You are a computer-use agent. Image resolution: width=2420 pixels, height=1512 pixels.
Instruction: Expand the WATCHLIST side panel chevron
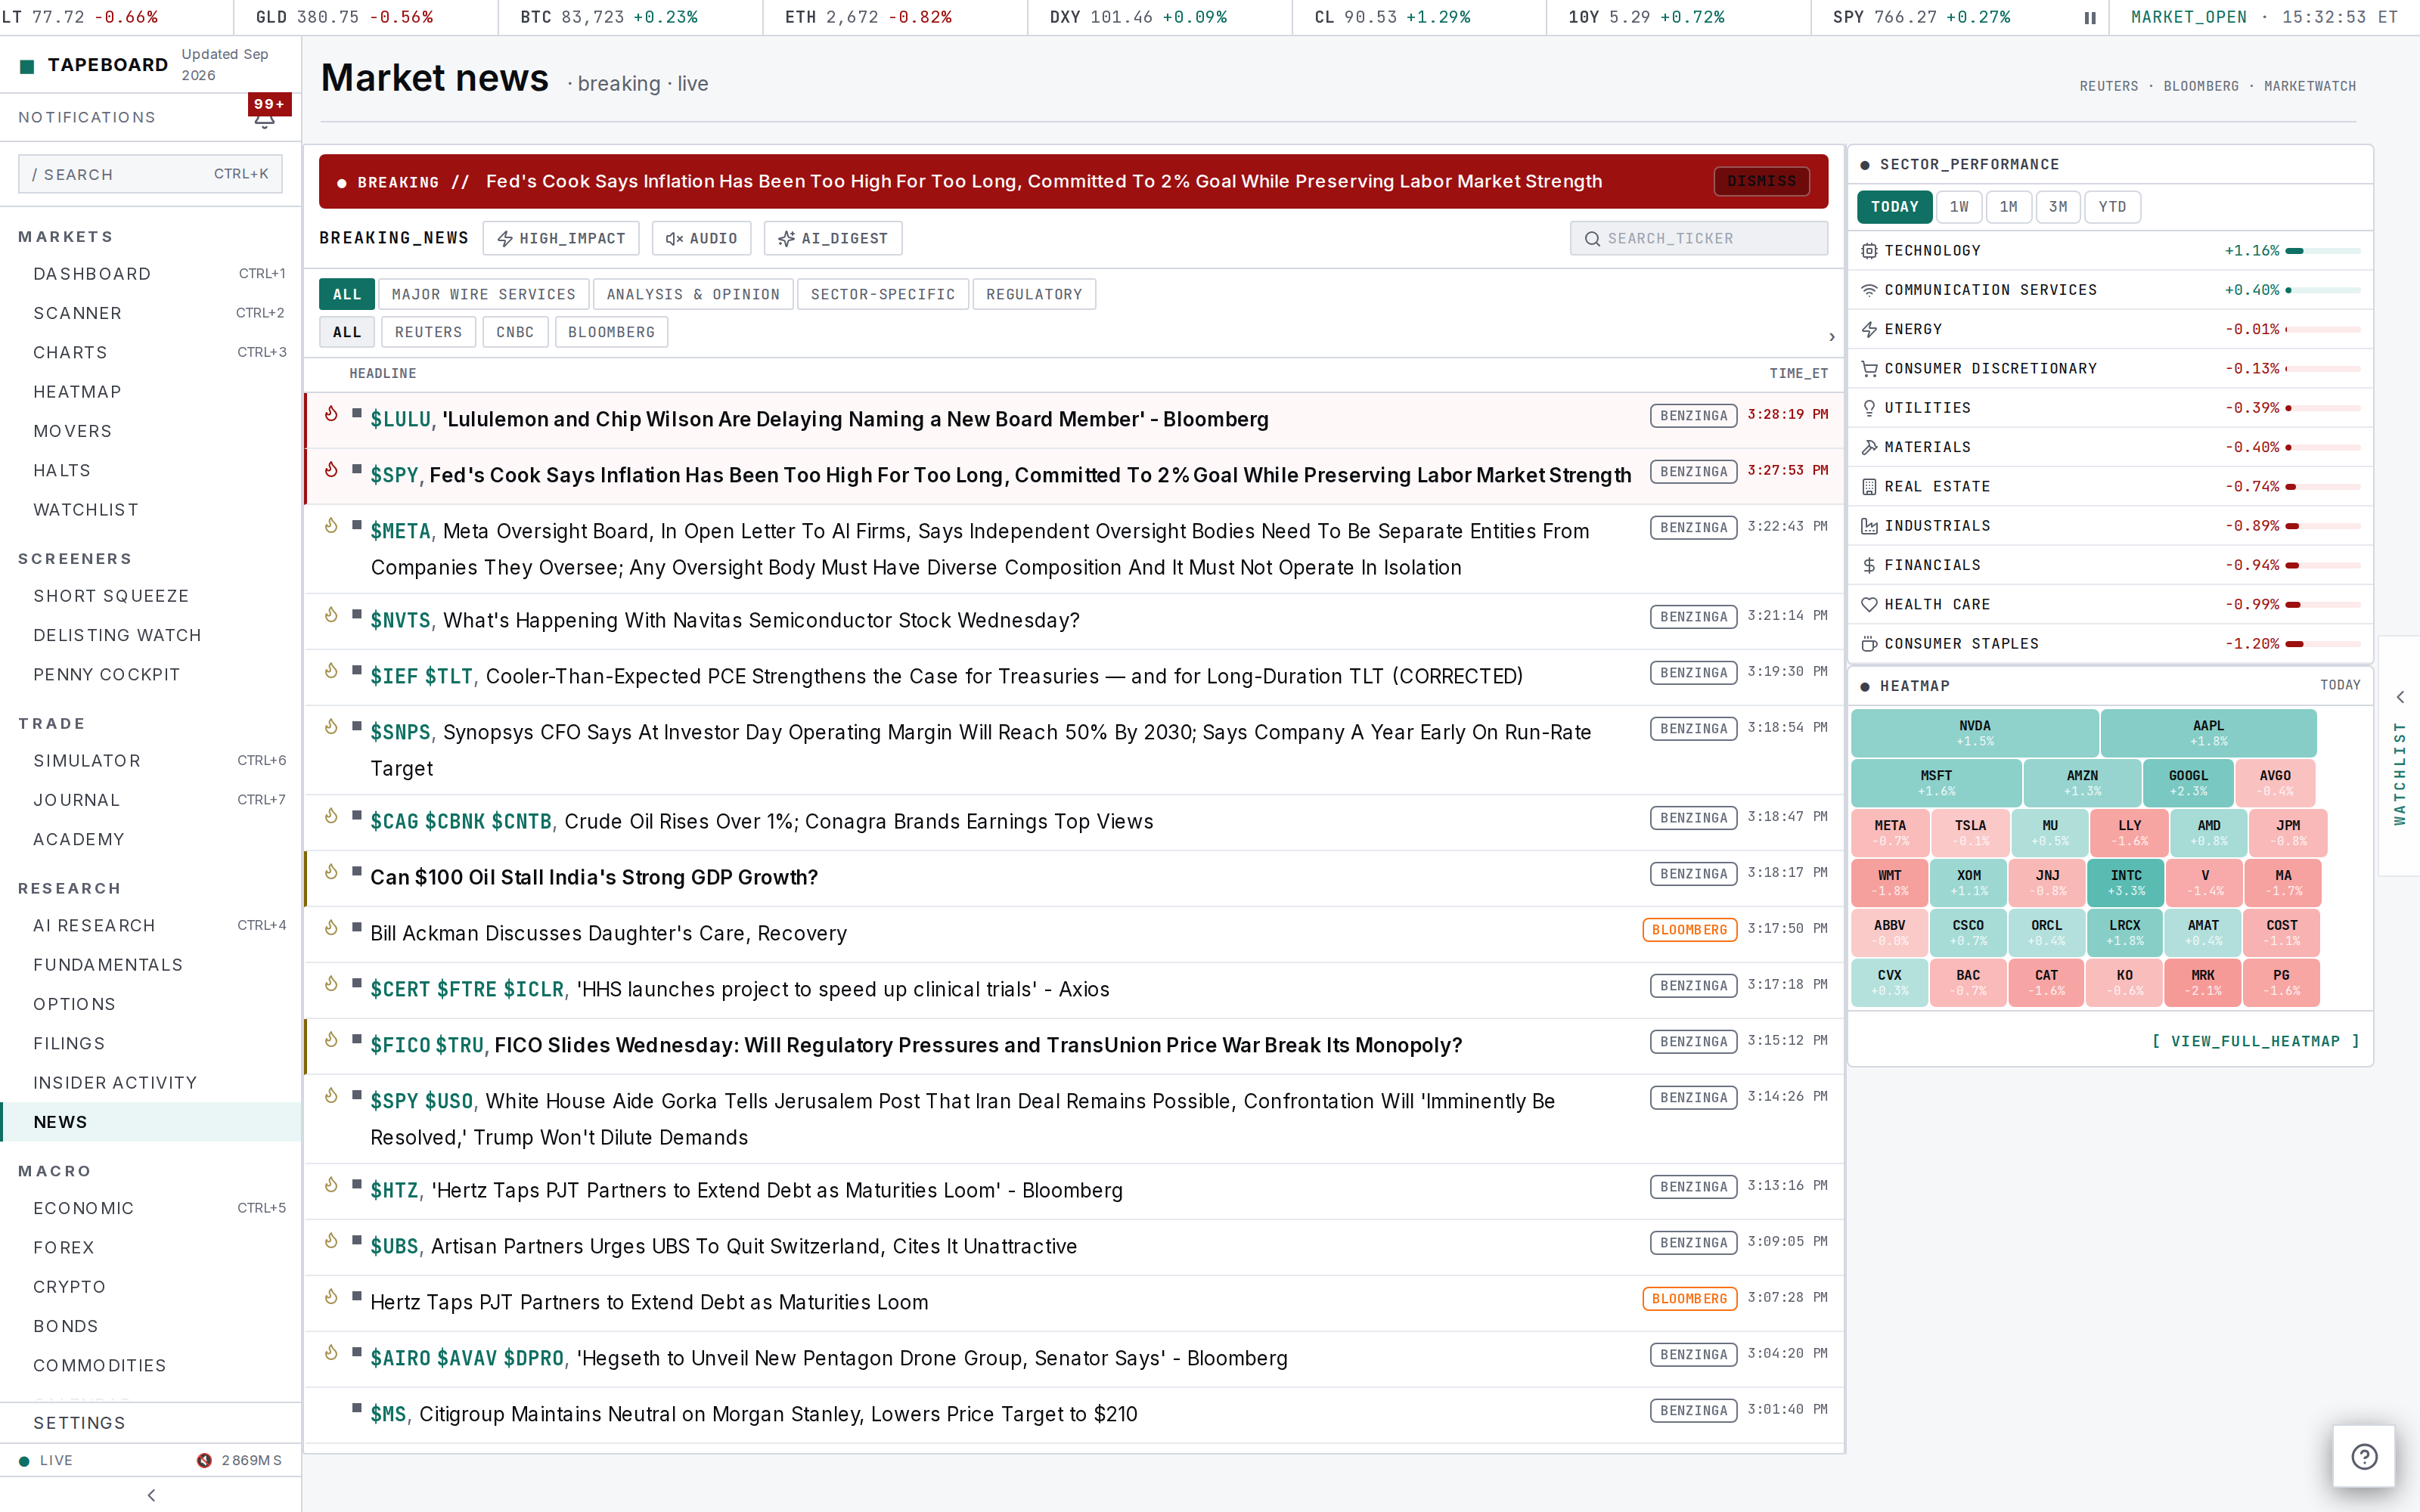[x=2400, y=697]
